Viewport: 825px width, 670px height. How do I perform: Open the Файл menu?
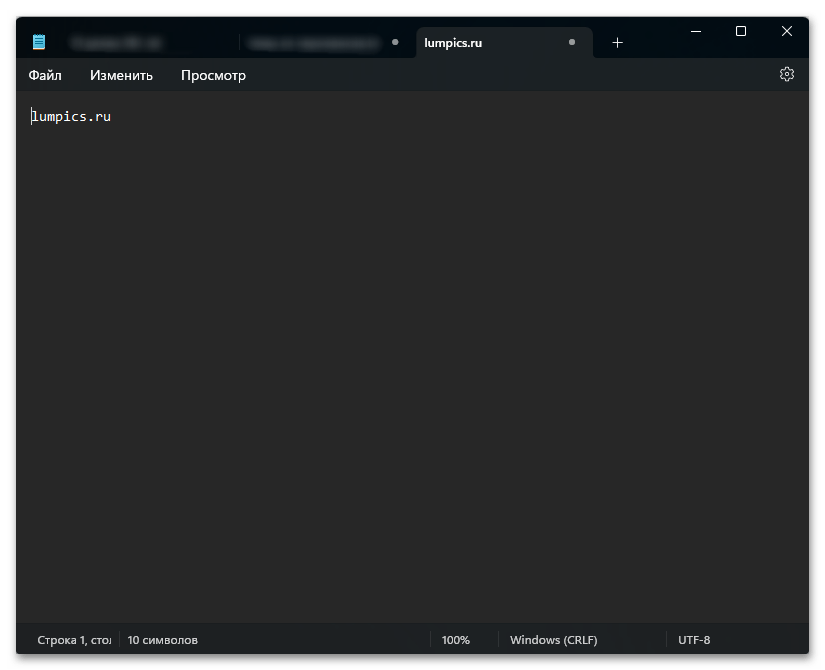[x=45, y=75]
